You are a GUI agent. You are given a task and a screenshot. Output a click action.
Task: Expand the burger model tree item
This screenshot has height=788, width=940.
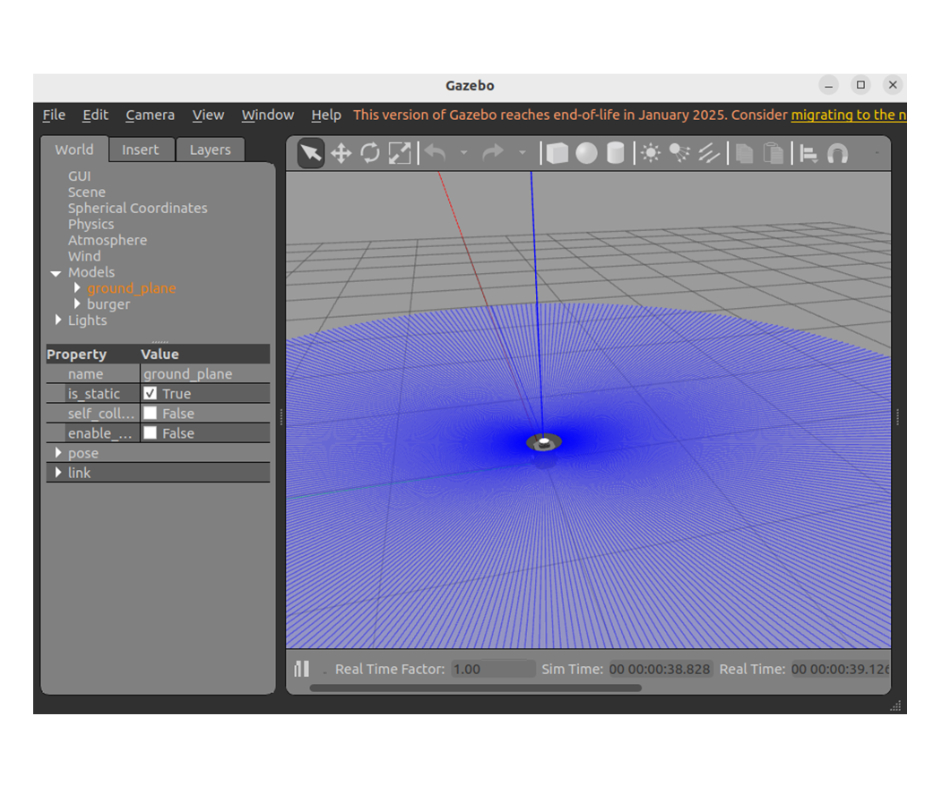(78, 304)
